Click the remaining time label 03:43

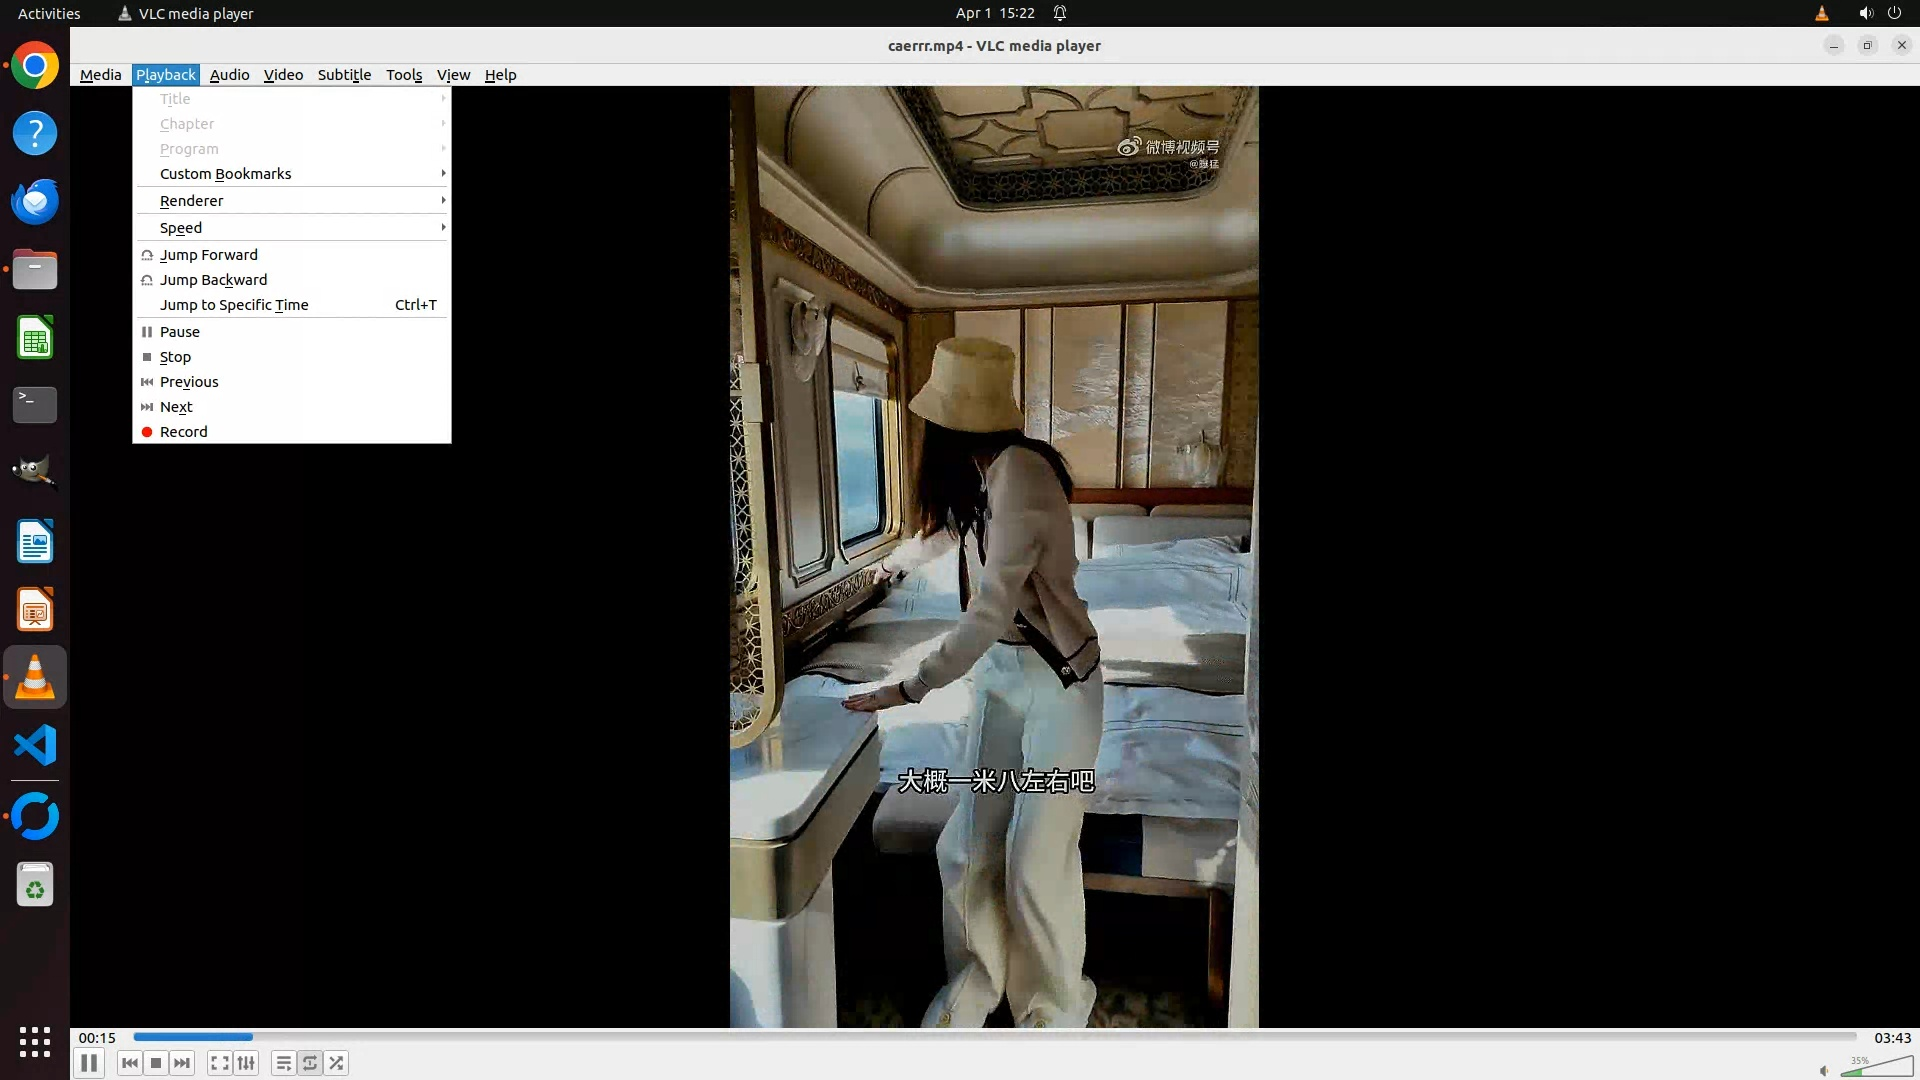[x=1891, y=1038]
